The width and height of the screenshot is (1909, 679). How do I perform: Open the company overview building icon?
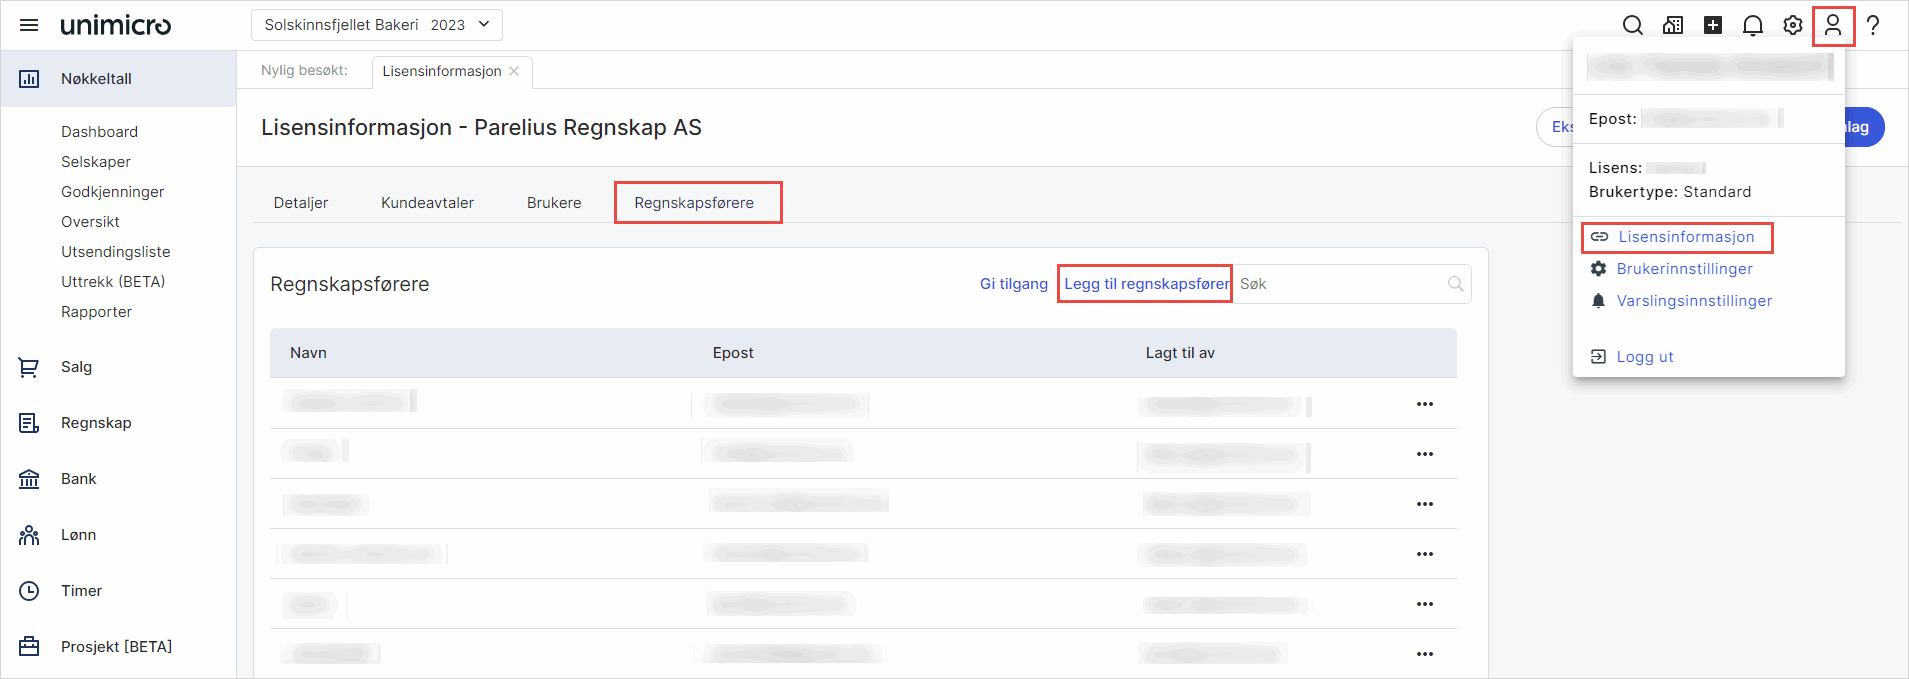point(1672,25)
